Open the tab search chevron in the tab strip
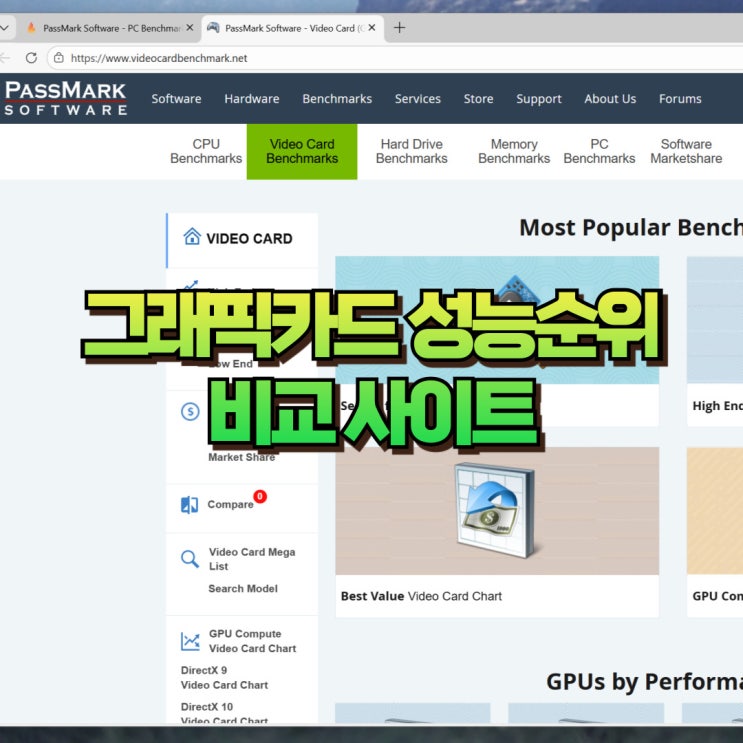 click(4, 28)
